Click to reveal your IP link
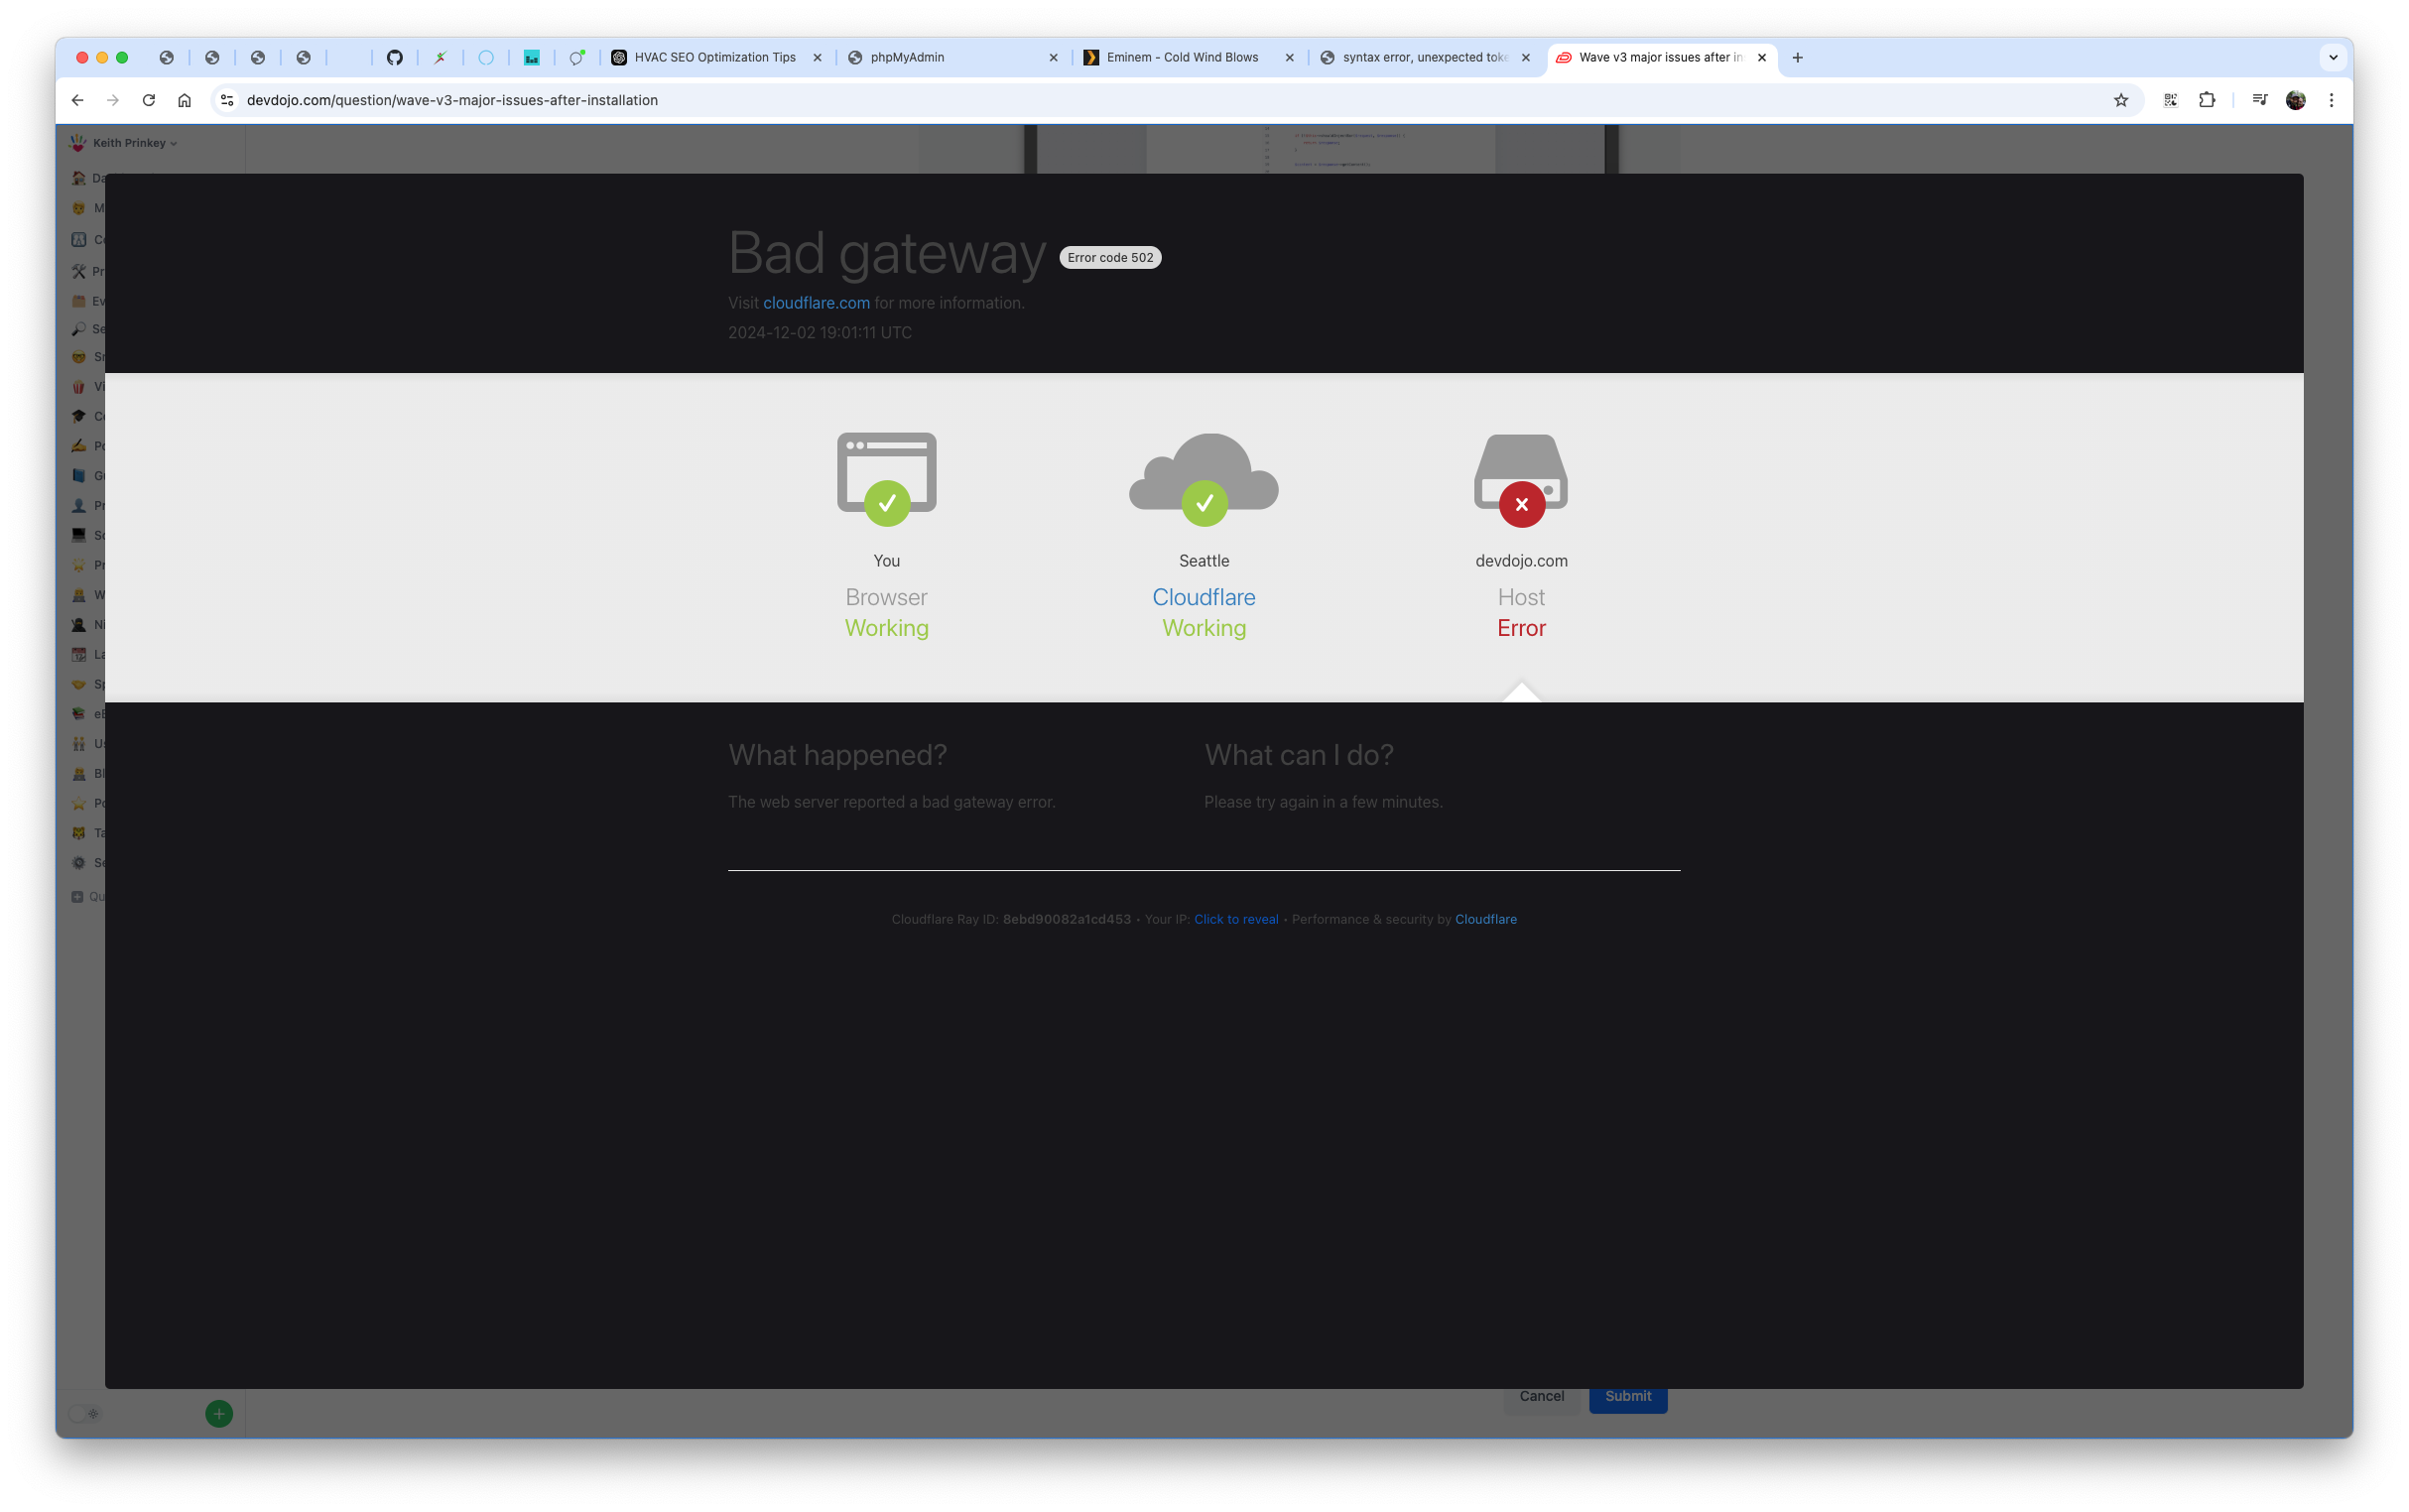 tap(1236, 919)
